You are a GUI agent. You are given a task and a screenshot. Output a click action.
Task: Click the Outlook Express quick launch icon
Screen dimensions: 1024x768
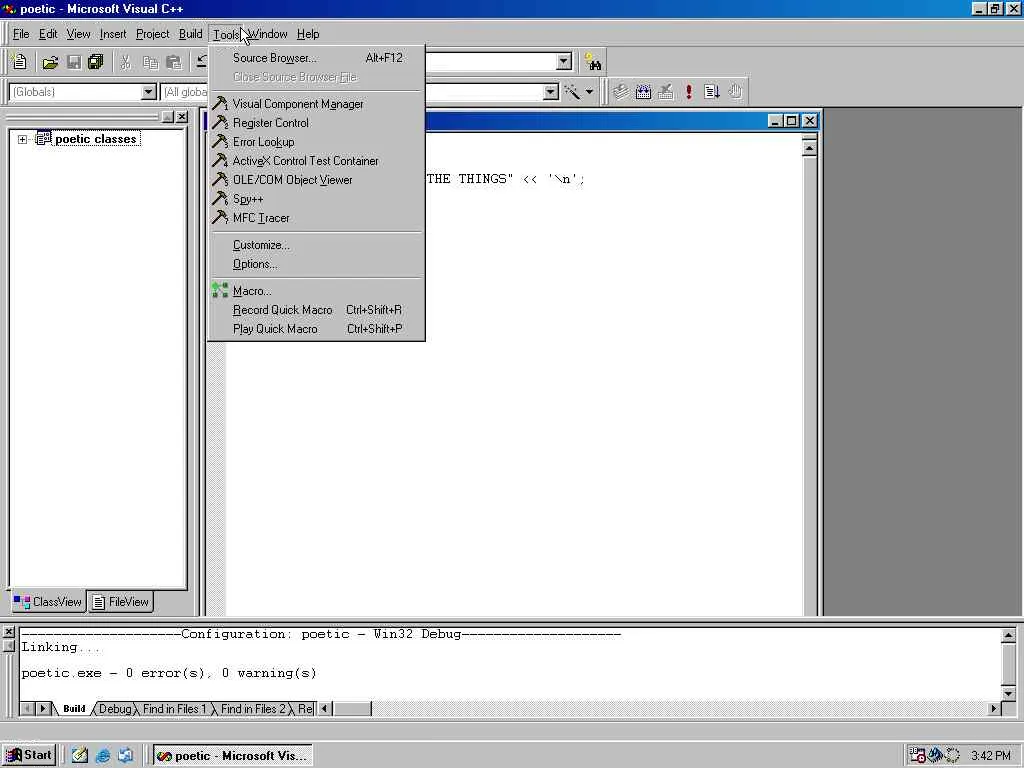click(x=125, y=756)
